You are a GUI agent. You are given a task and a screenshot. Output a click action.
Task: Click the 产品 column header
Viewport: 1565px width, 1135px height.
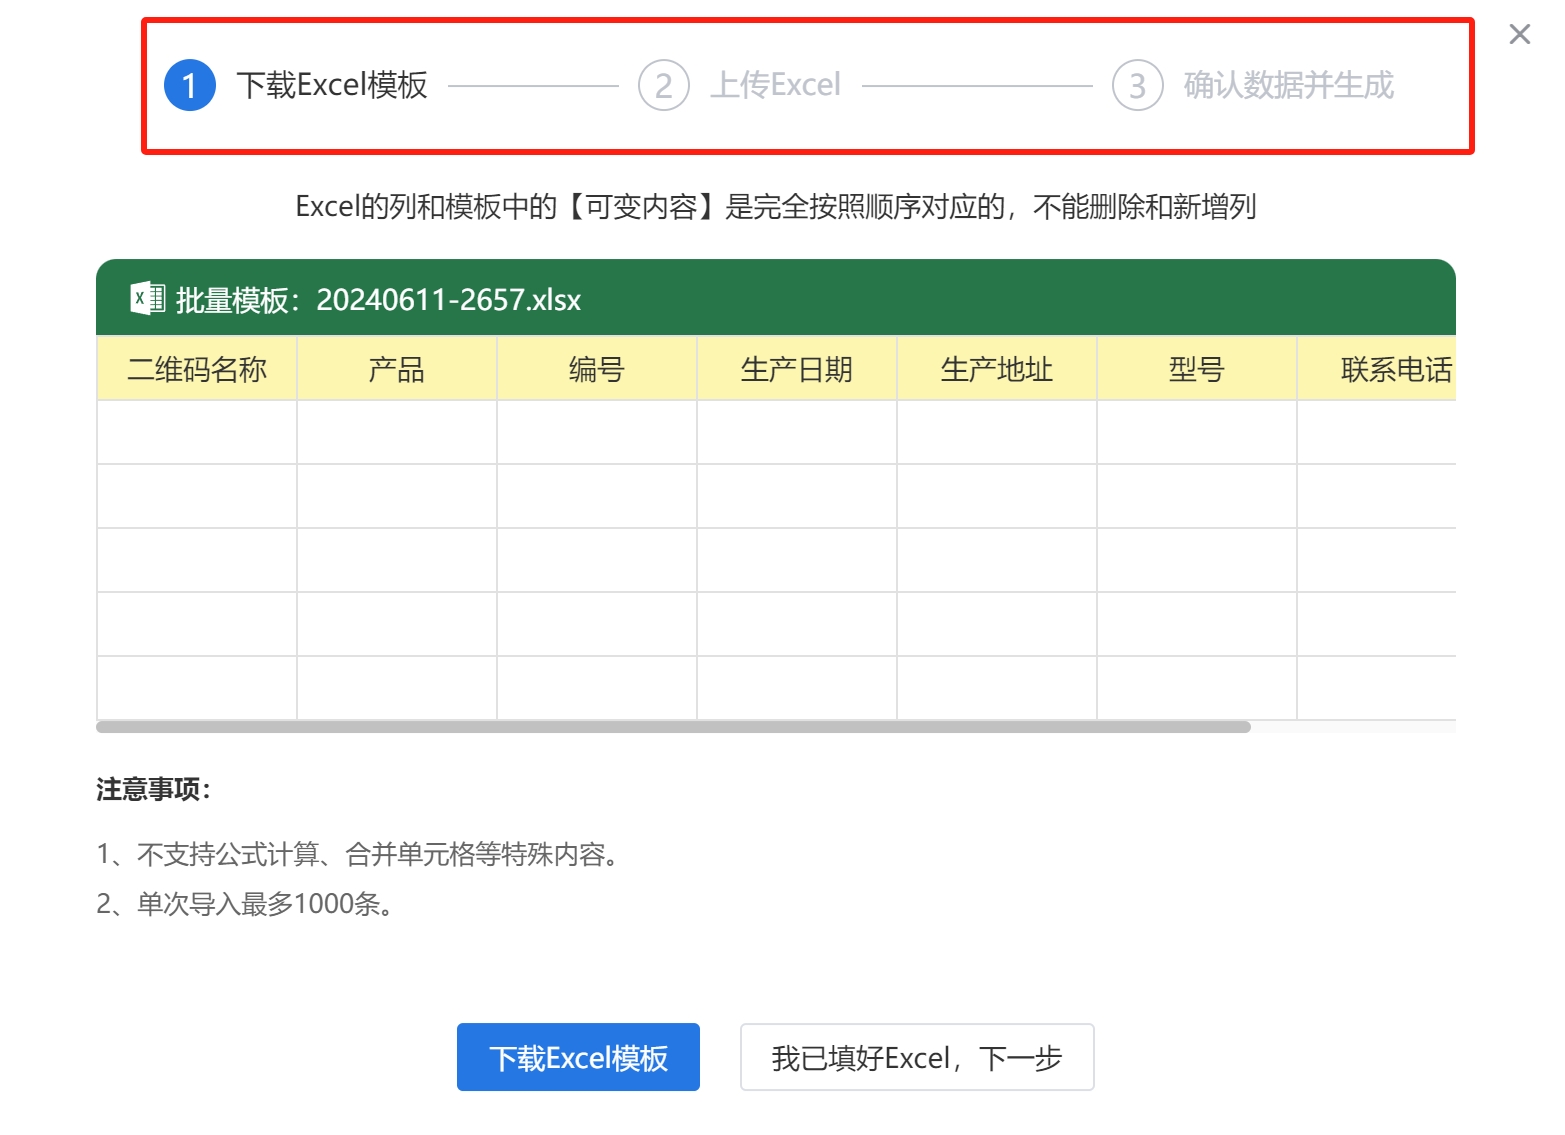coord(397,370)
